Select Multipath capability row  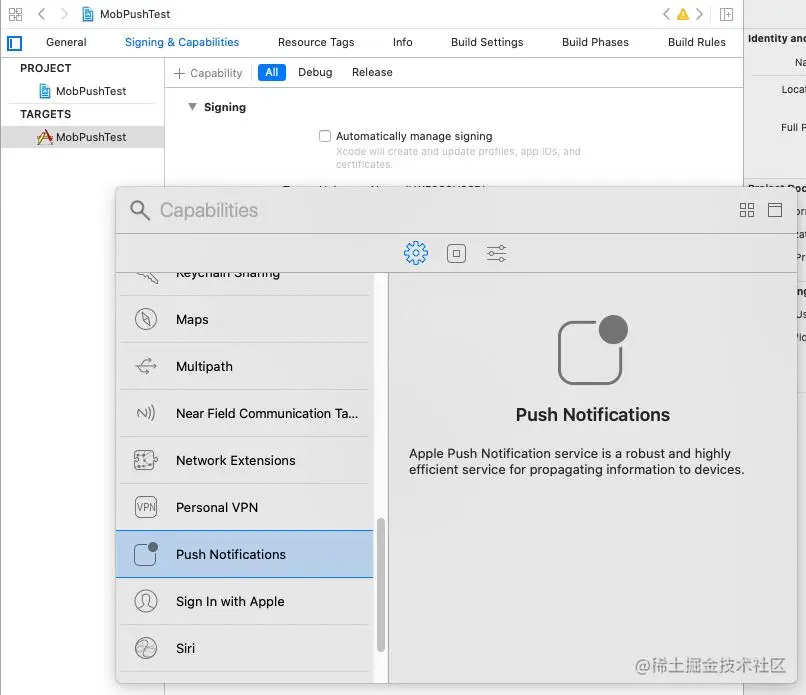click(x=245, y=366)
